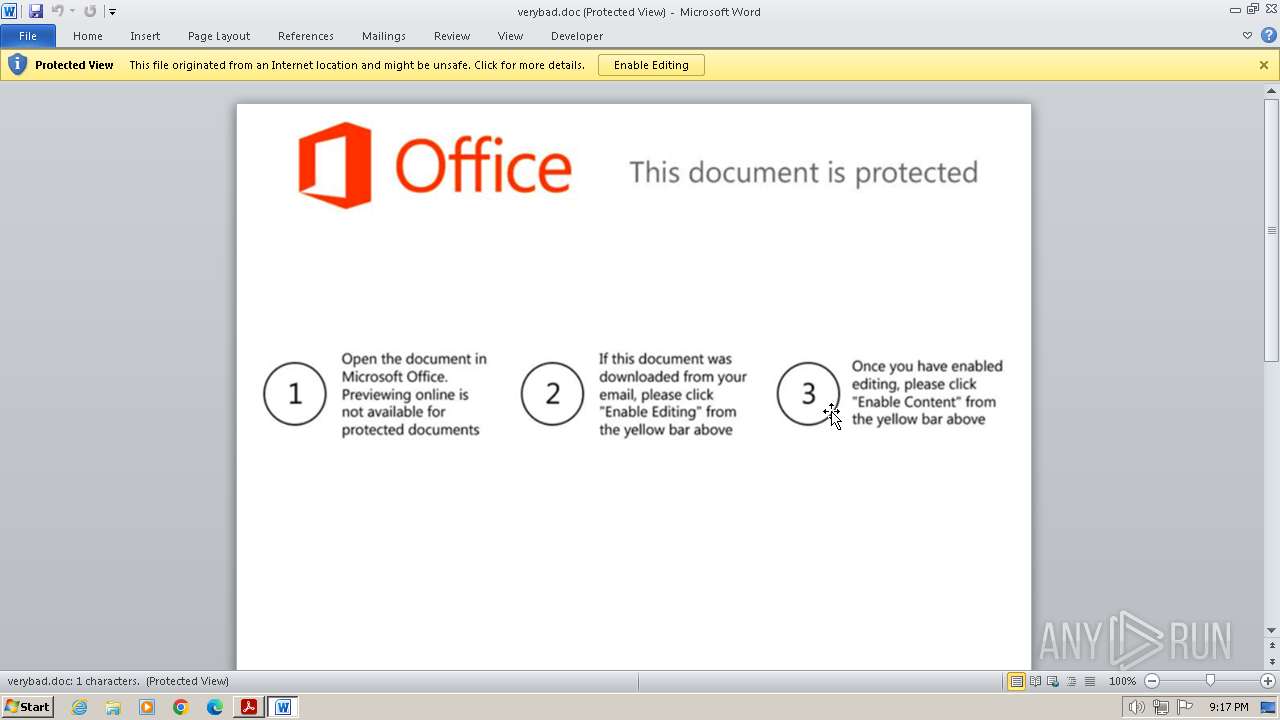The image size is (1280, 720).
Task: Click the vertical scrollbar down arrow
Action: tap(1271, 630)
